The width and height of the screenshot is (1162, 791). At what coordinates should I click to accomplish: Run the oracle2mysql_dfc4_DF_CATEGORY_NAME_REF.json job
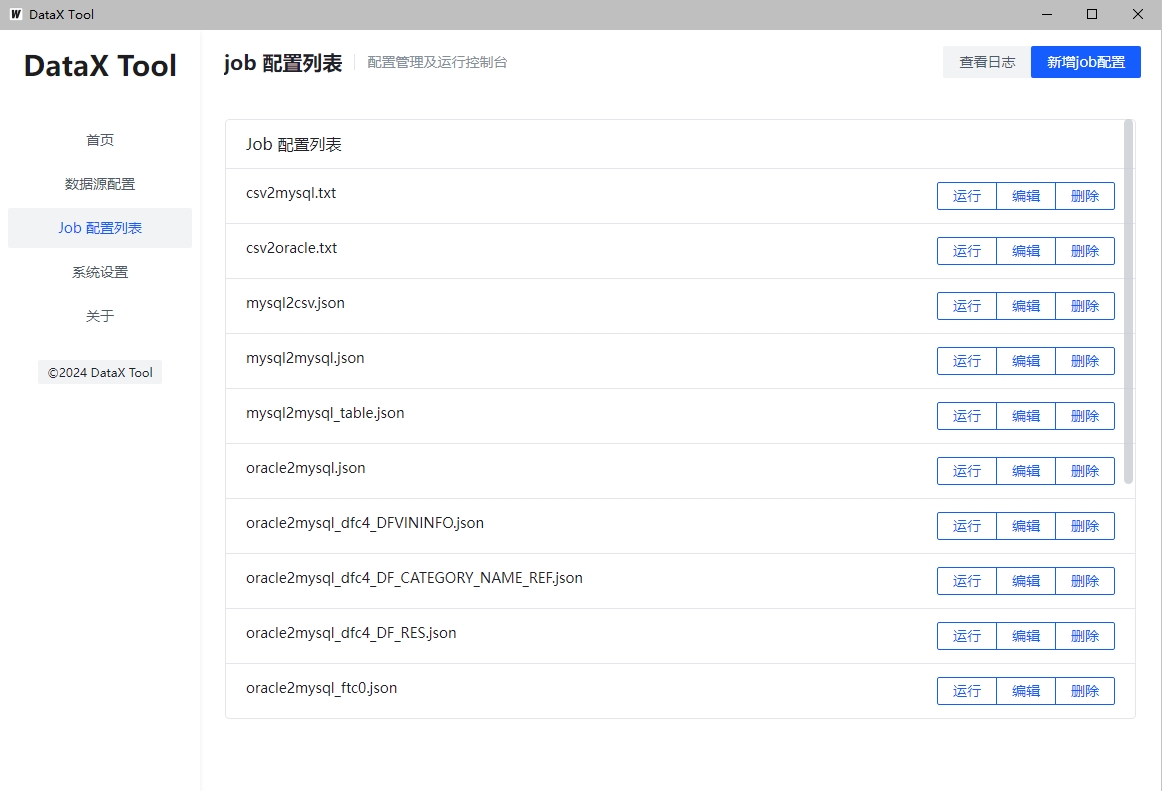pyautogui.click(x=966, y=580)
